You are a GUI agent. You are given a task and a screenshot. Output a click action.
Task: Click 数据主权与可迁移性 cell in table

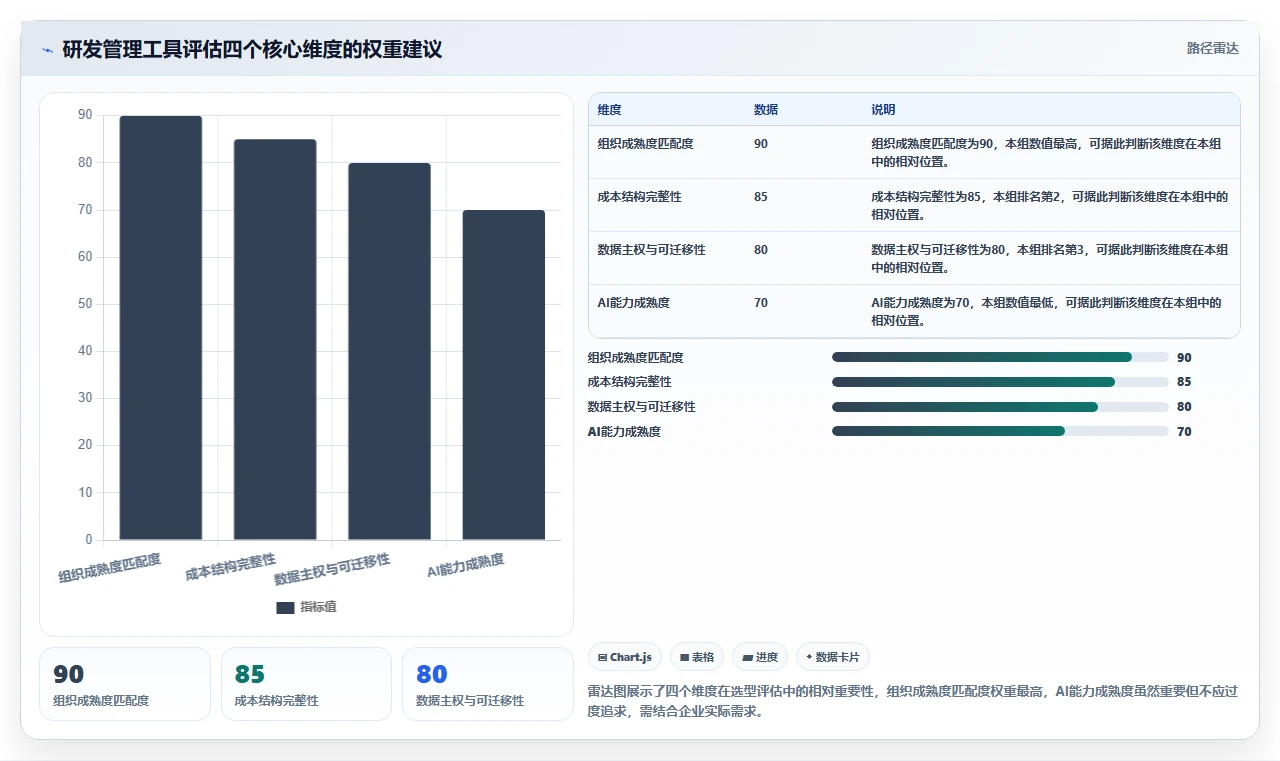coord(651,250)
